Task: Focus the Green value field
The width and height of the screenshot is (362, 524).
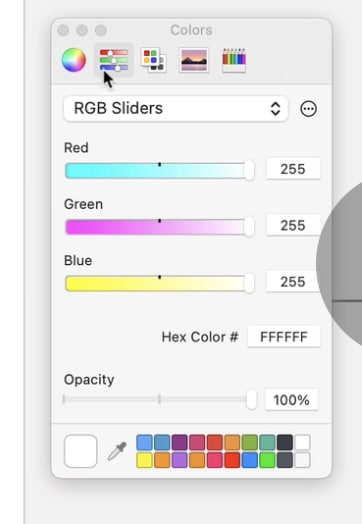Action: coord(293,225)
